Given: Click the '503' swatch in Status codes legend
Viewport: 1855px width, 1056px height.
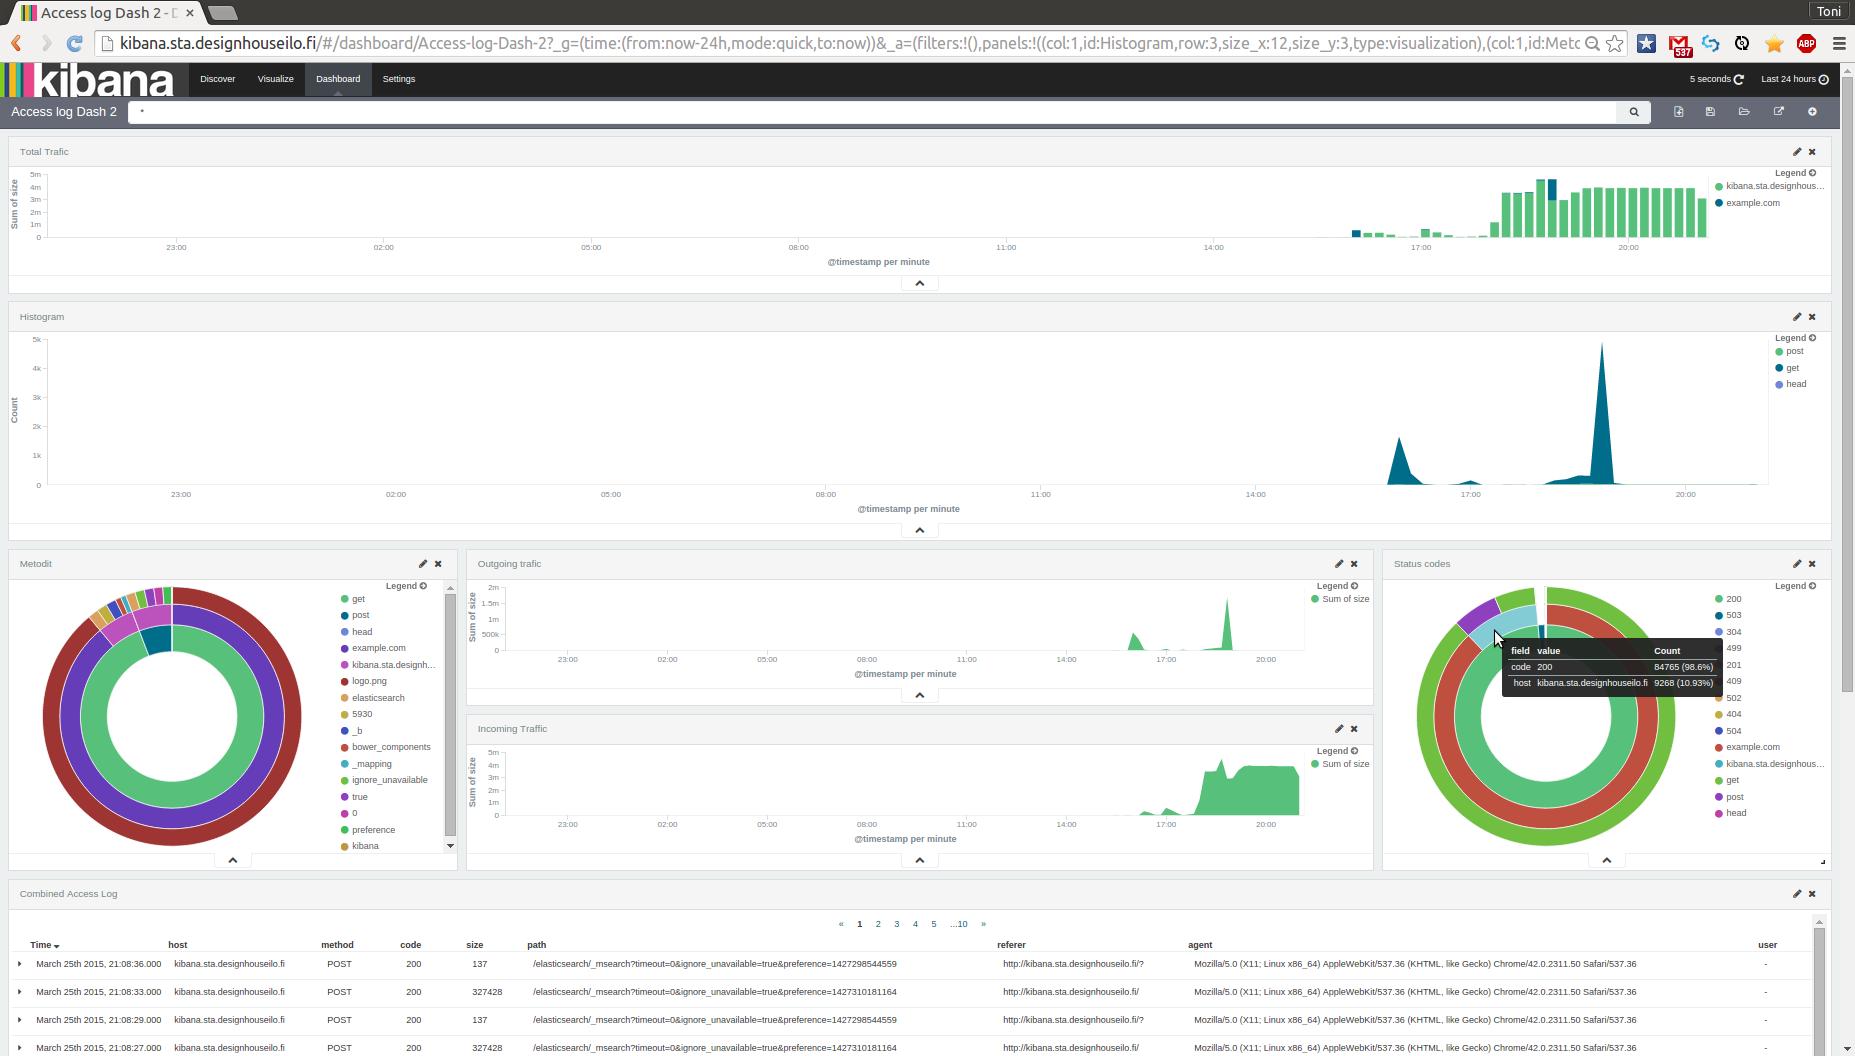Looking at the screenshot, I should [1719, 616].
